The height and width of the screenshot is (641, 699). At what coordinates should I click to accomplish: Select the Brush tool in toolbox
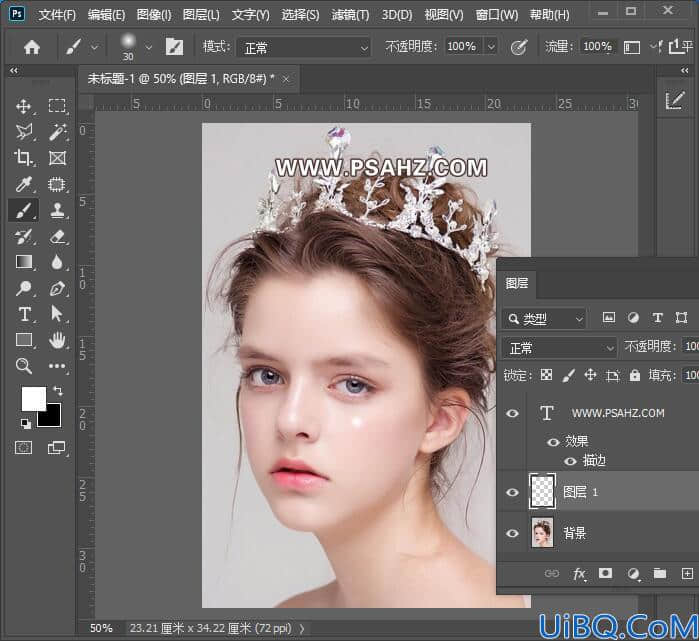[x=24, y=210]
